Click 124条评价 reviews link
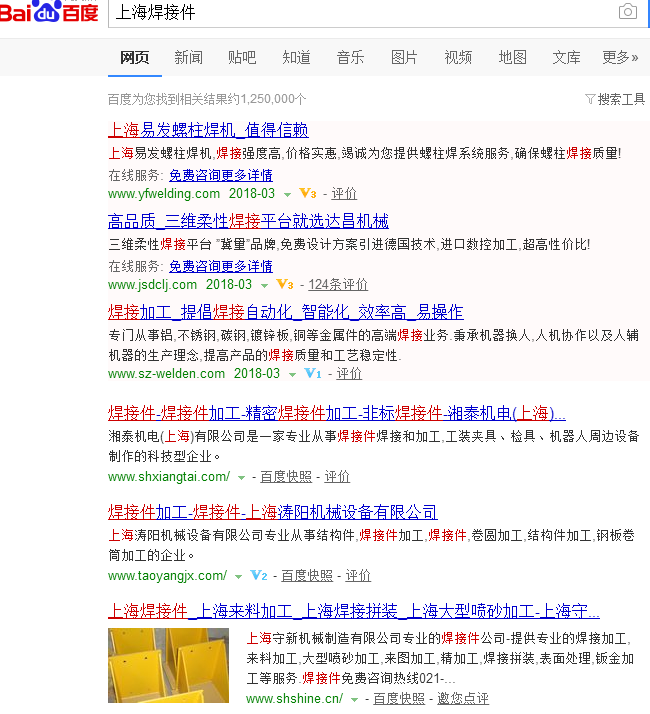Screen dimensions: 650x714 [x=338, y=284]
